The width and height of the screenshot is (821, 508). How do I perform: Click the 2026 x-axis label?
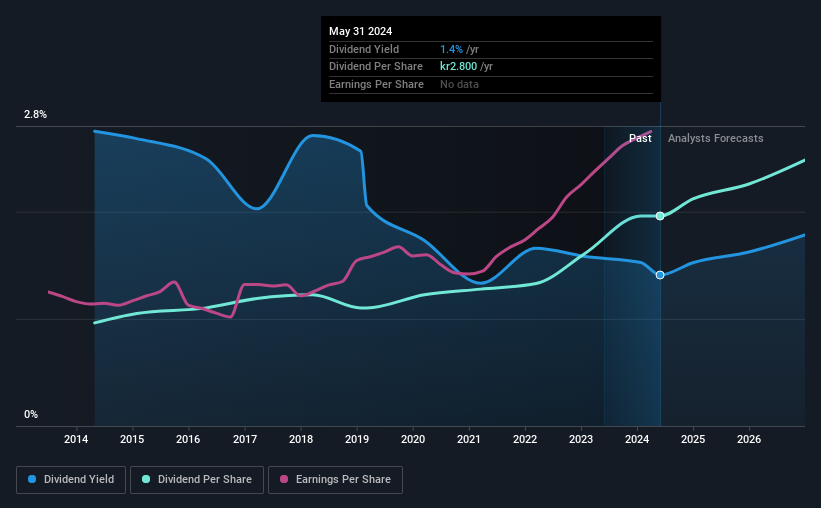click(x=749, y=439)
